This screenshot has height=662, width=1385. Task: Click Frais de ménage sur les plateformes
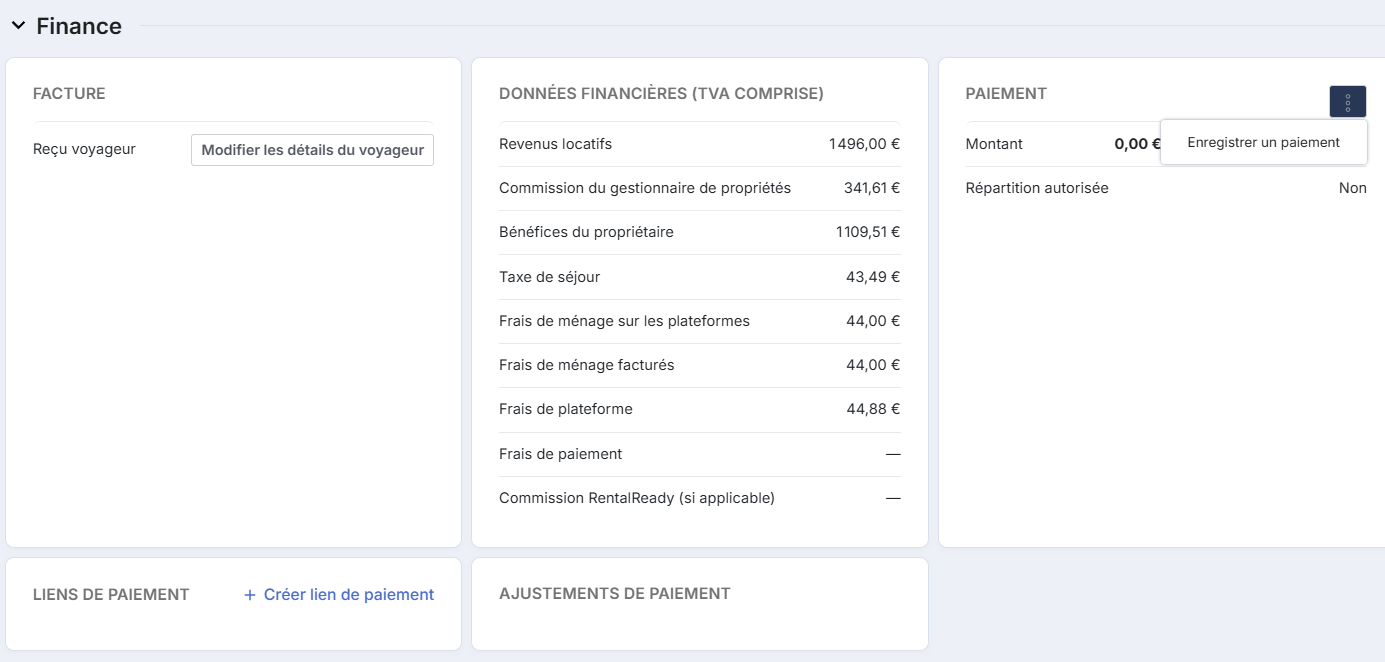pyautogui.click(x=624, y=321)
